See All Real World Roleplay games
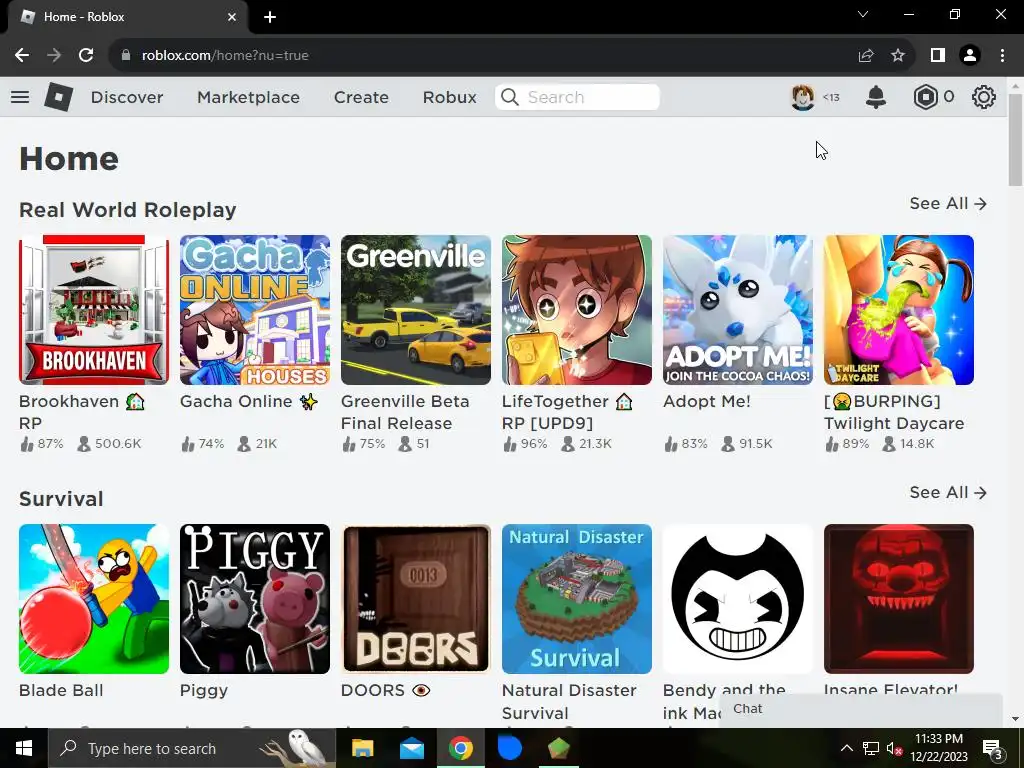Screen dimensions: 1024x768 948,204
